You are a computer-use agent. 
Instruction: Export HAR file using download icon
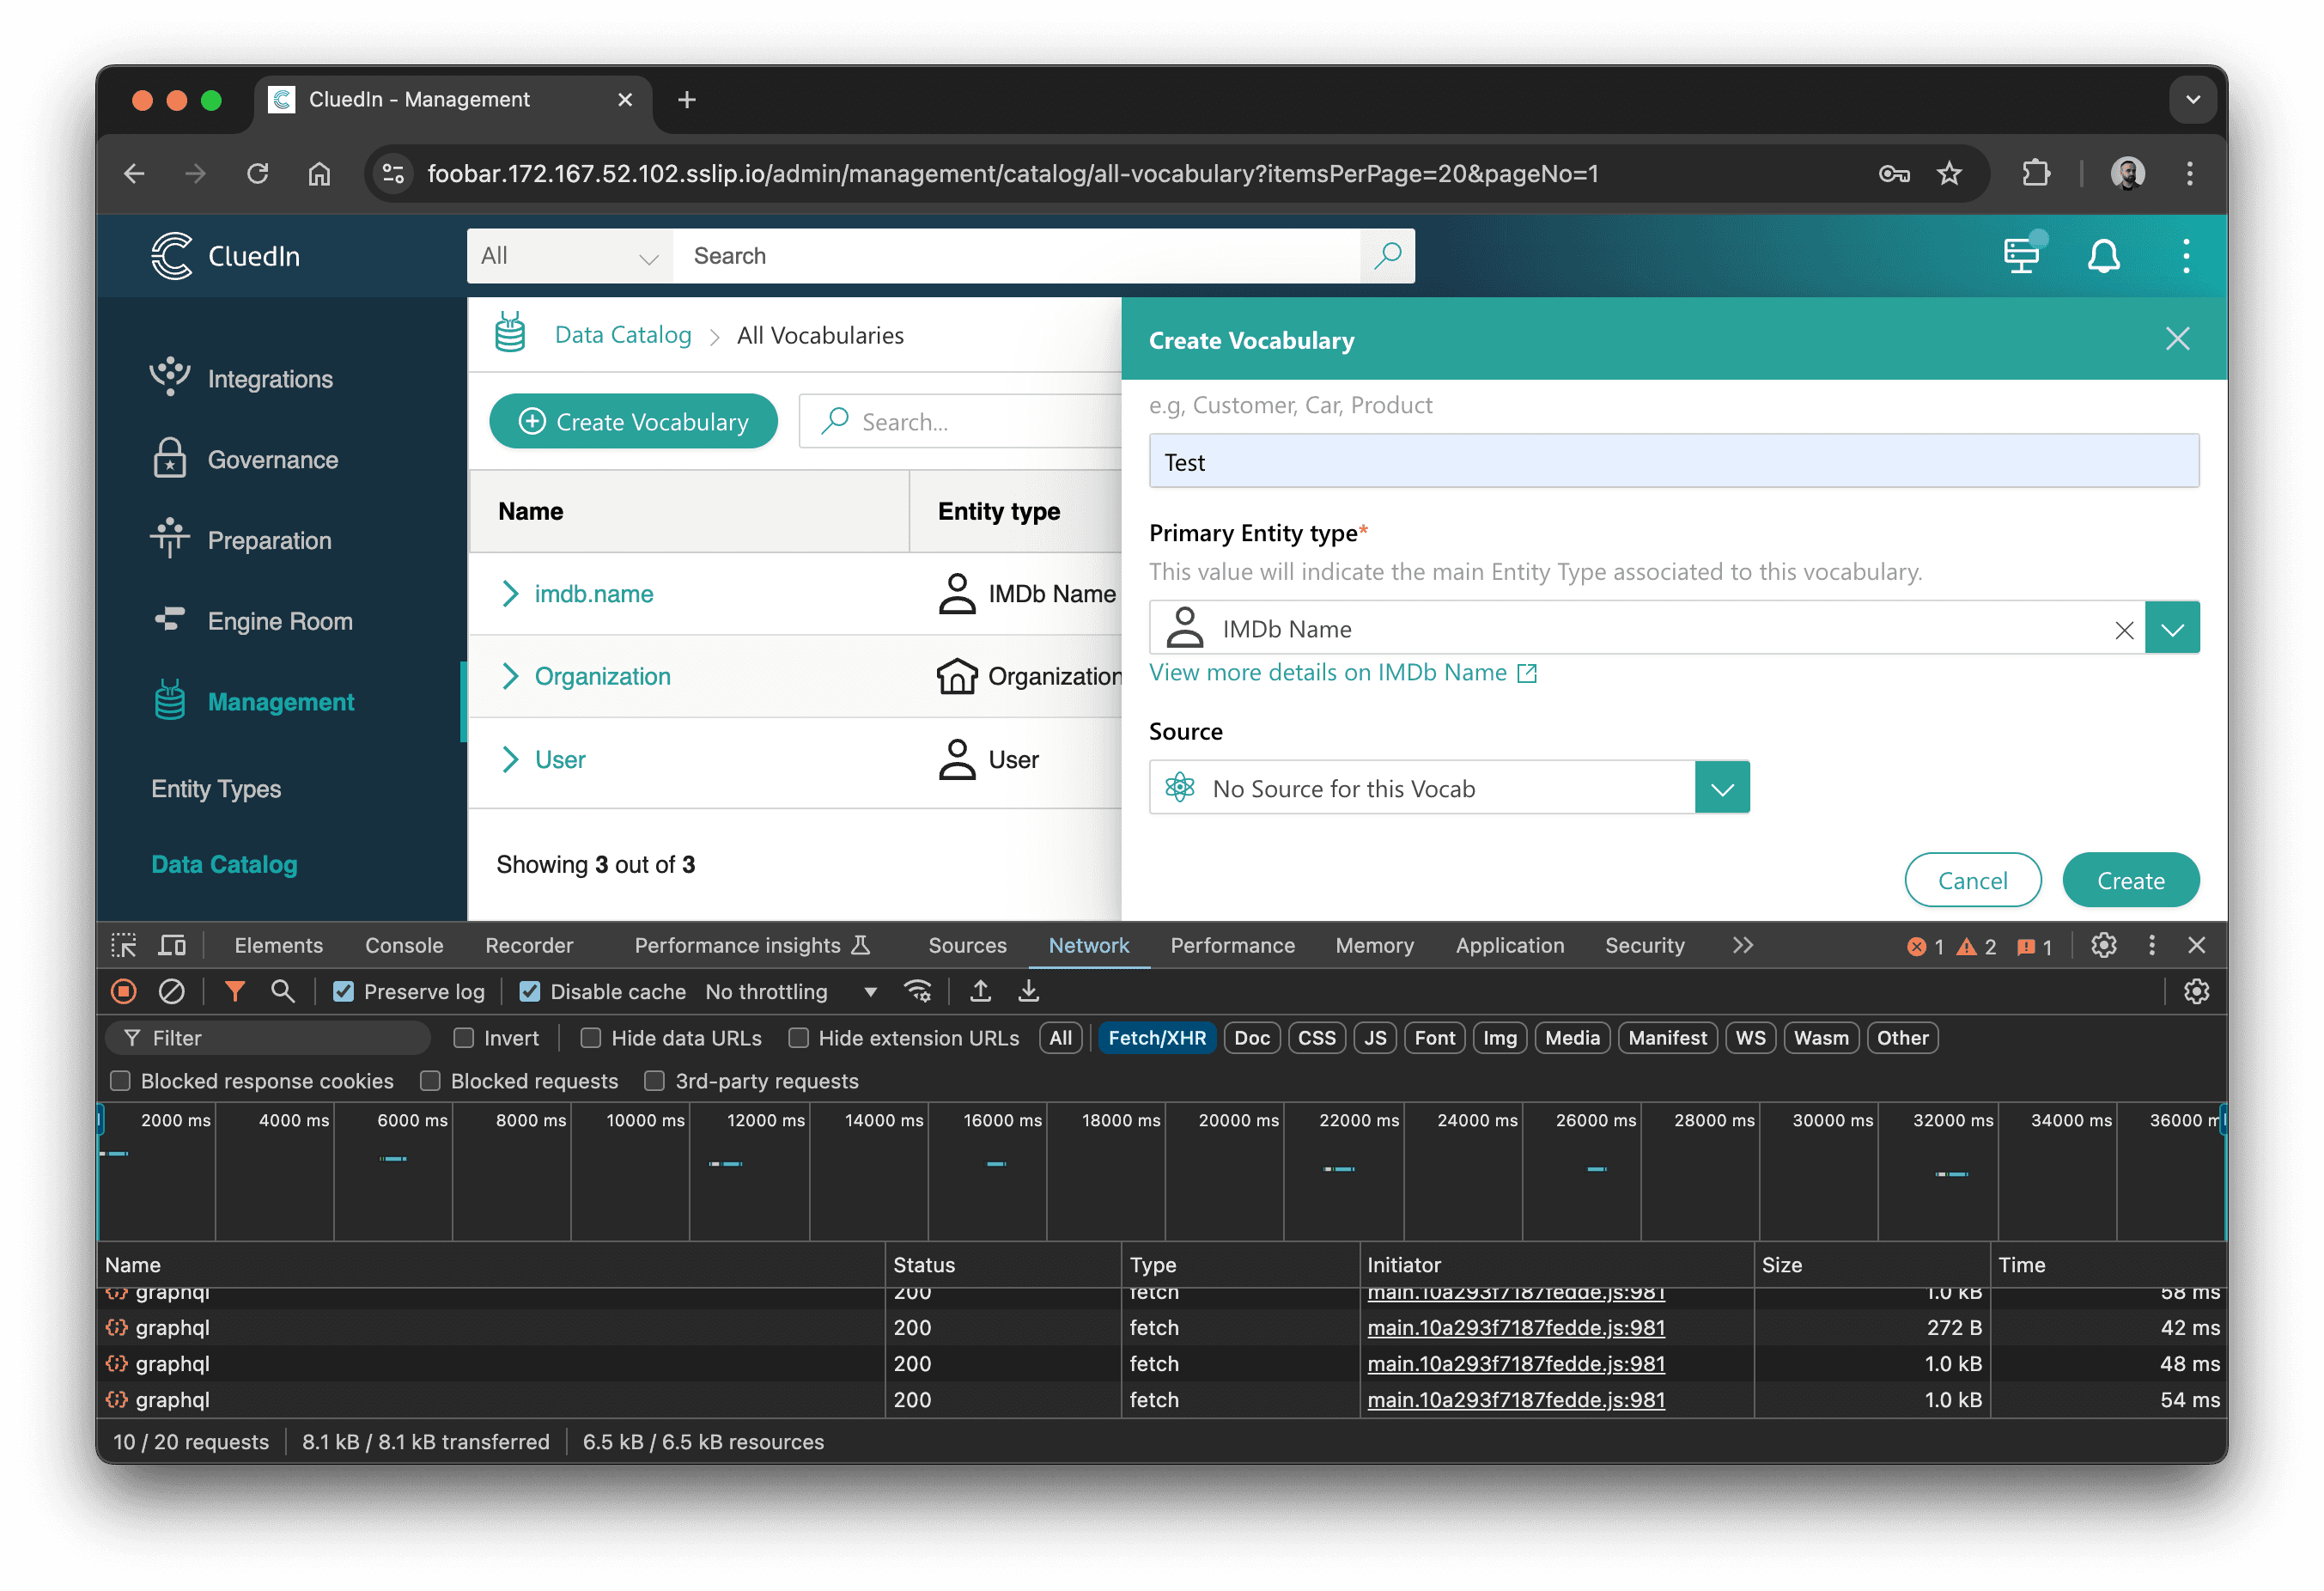click(x=1028, y=992)
